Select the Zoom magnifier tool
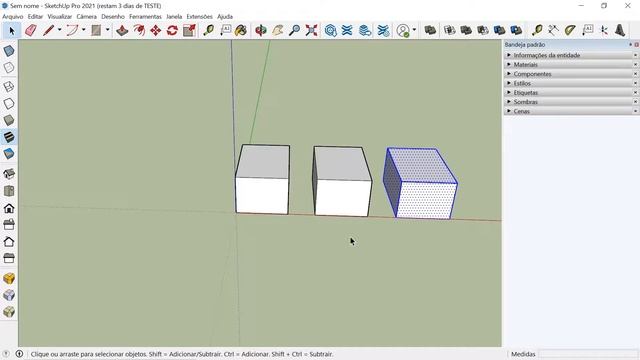This screenshot has height=360, width=640. [x=294, y=31]
